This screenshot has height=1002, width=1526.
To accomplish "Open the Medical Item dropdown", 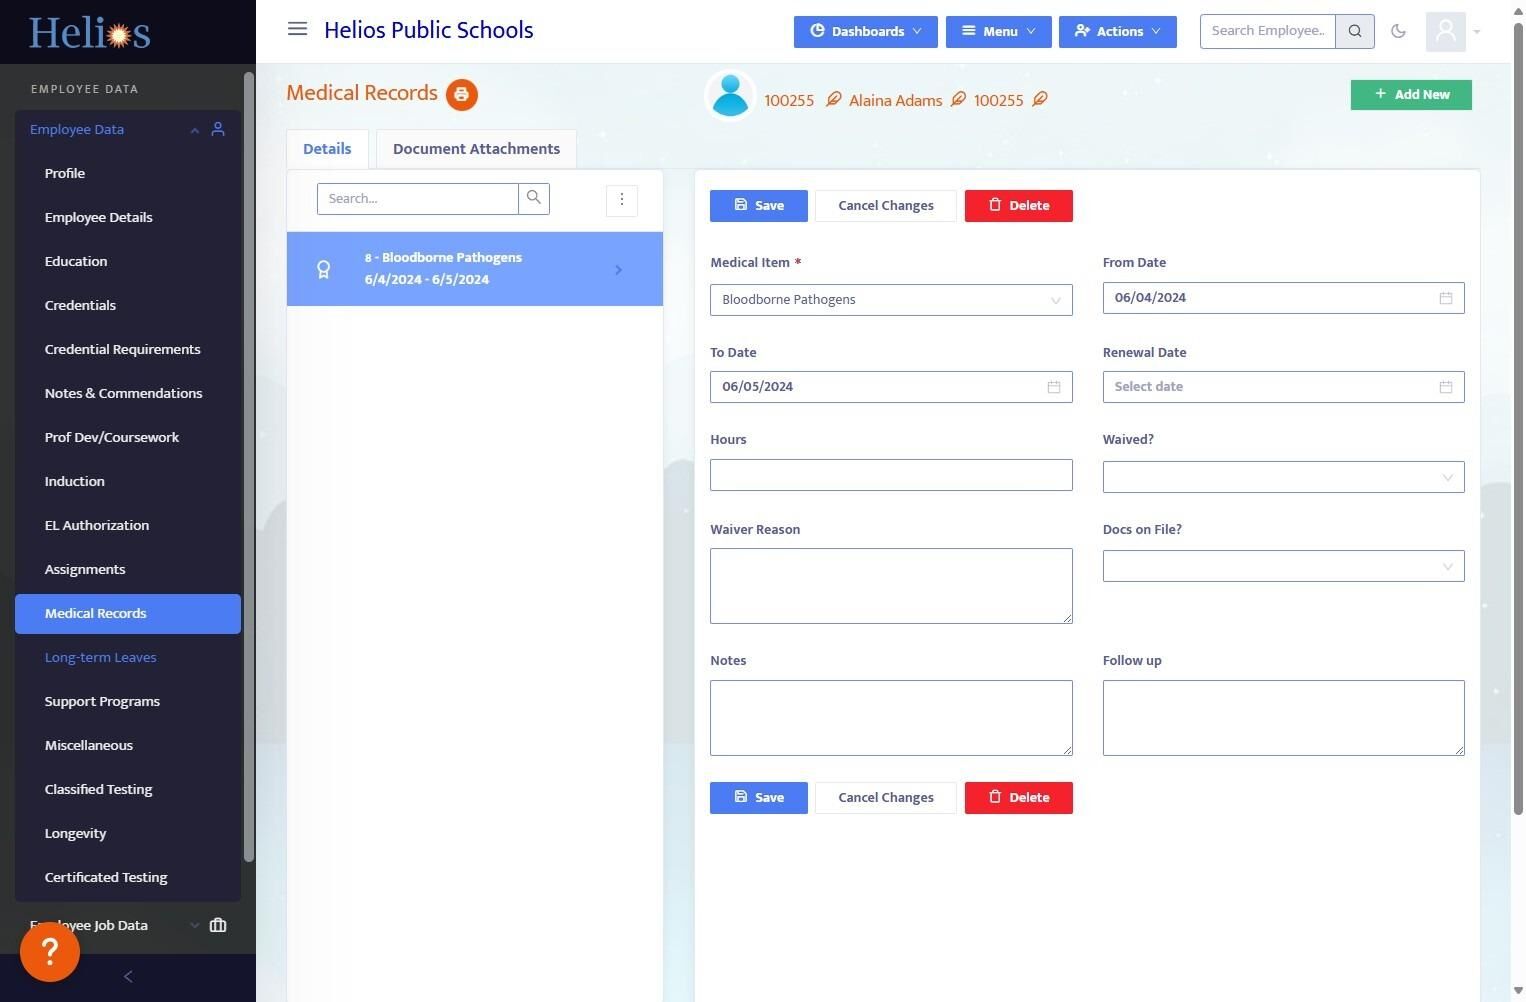I will (891, 300).
